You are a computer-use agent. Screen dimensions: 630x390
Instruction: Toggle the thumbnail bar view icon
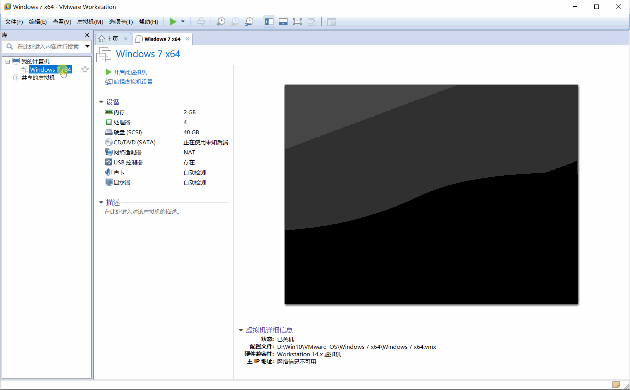[x=283, y=22]
